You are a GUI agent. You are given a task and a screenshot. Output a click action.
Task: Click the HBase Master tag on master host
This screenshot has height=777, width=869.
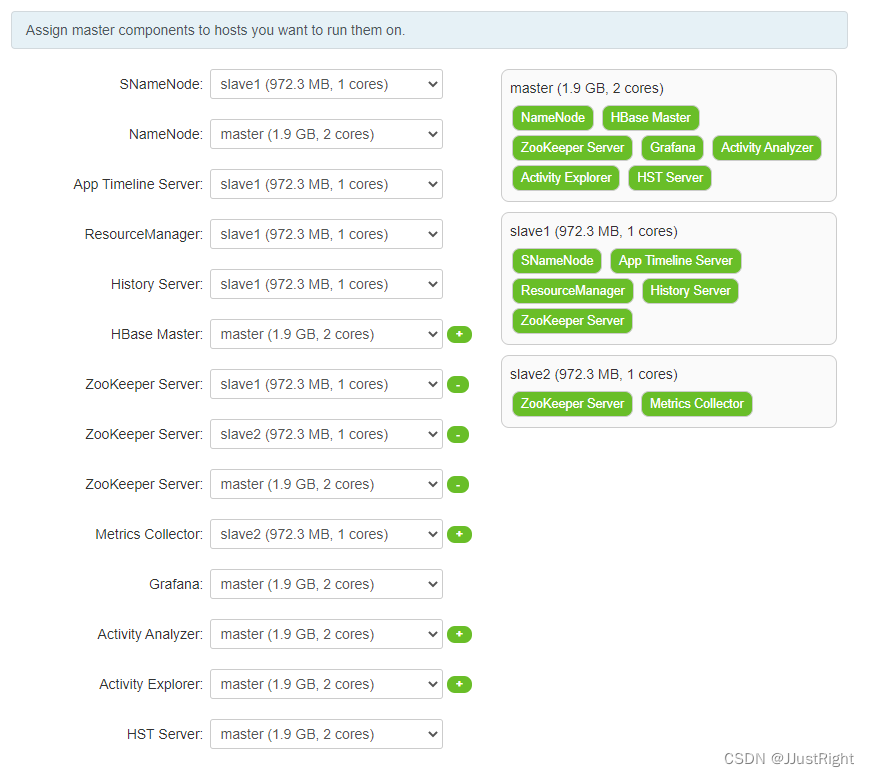coord(651,117)
